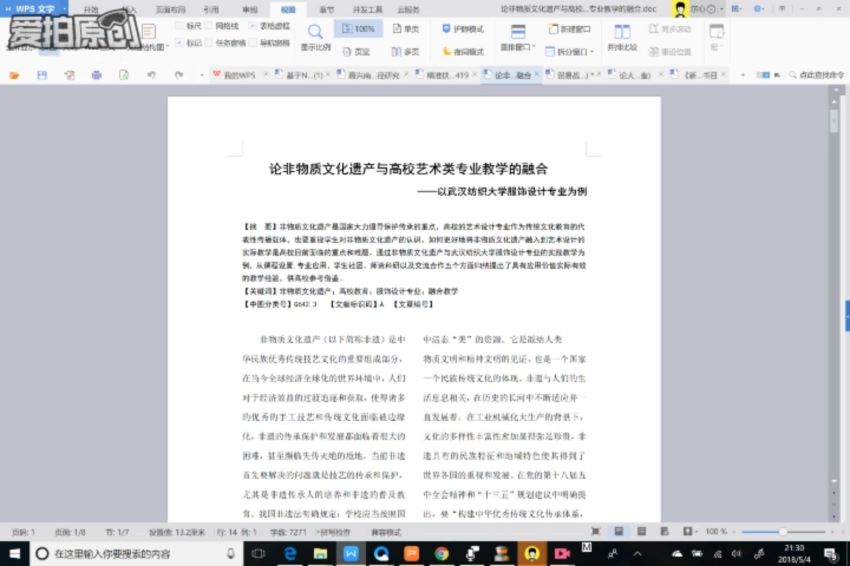
Task: Open Google Chrome from taskbar
Action: point(441,554)
